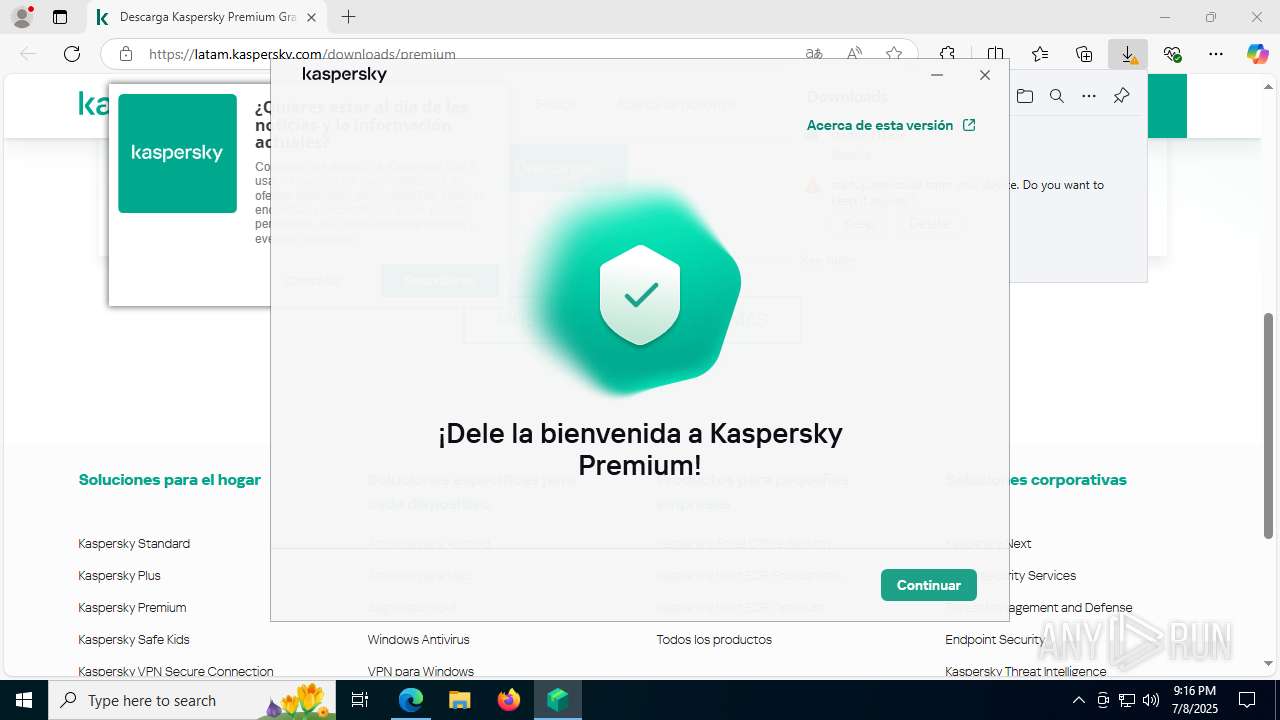Viewport: 1280px width, 720px height.
Task: Close the Kaspersky installer dialog
Action: pos(985,75)
